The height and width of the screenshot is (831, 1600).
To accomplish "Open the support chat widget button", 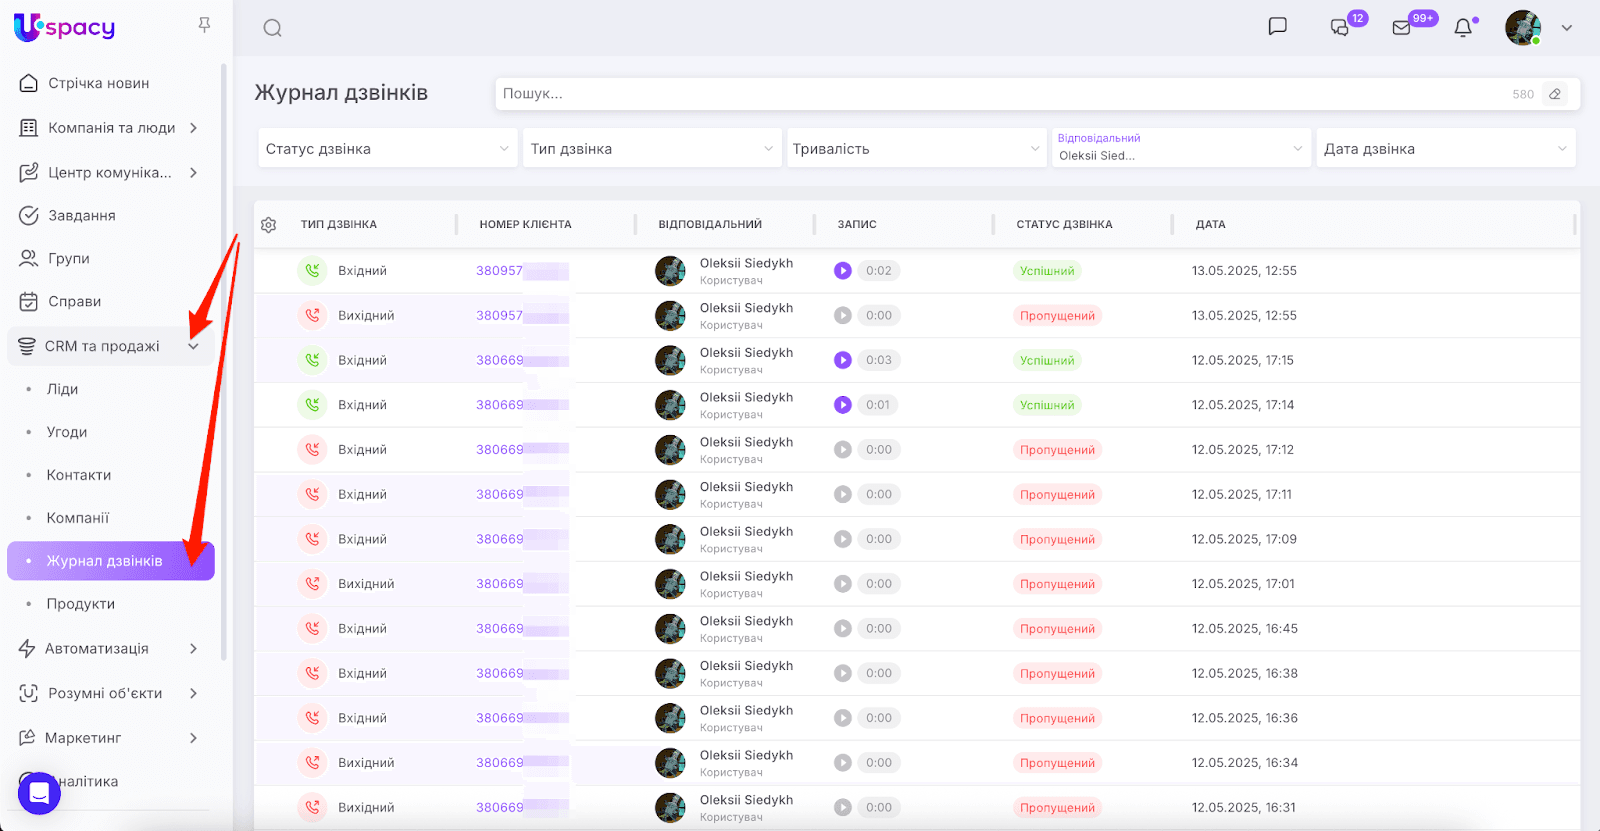I will pyautogui.click(x=39, y=793).
